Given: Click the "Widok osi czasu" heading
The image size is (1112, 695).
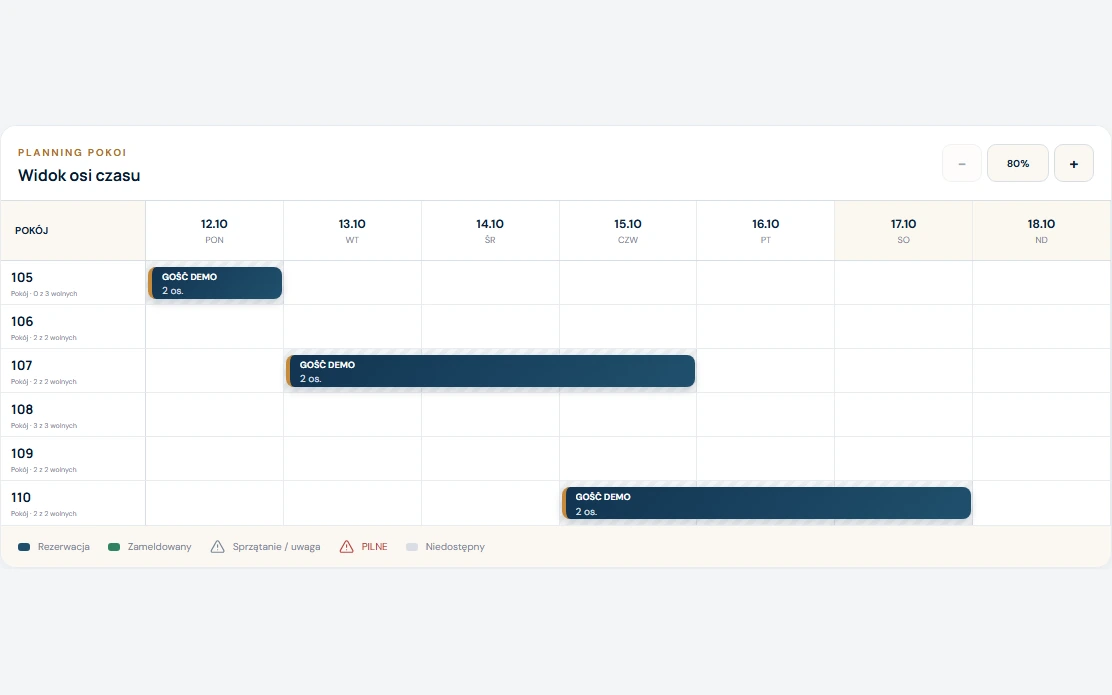Looking at the screenshot, I should coord(79,175).
